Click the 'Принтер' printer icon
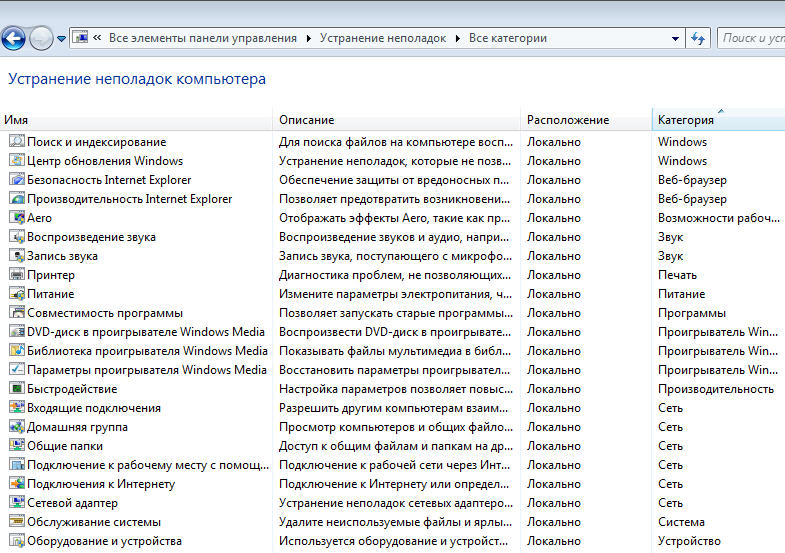Screen dimensions: 785x553 click(x=17, y=275)
